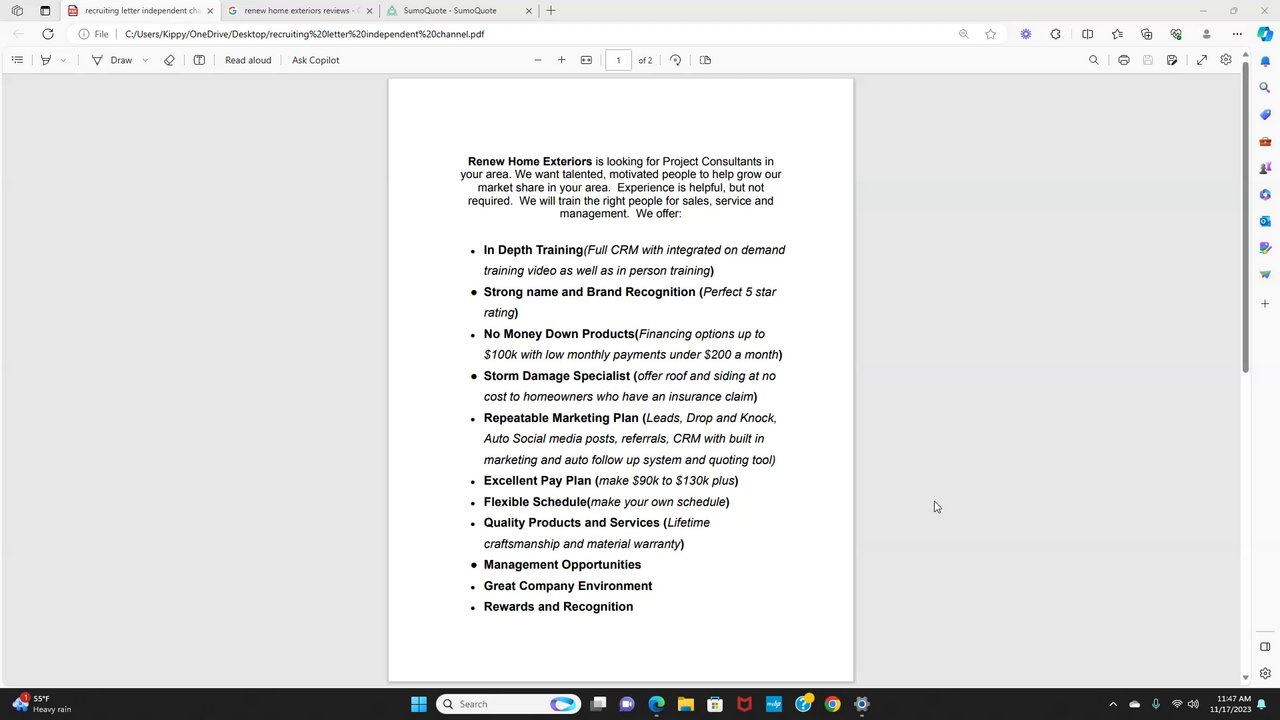
Task: Open Windows Start menu
Action: click(419, 704)
